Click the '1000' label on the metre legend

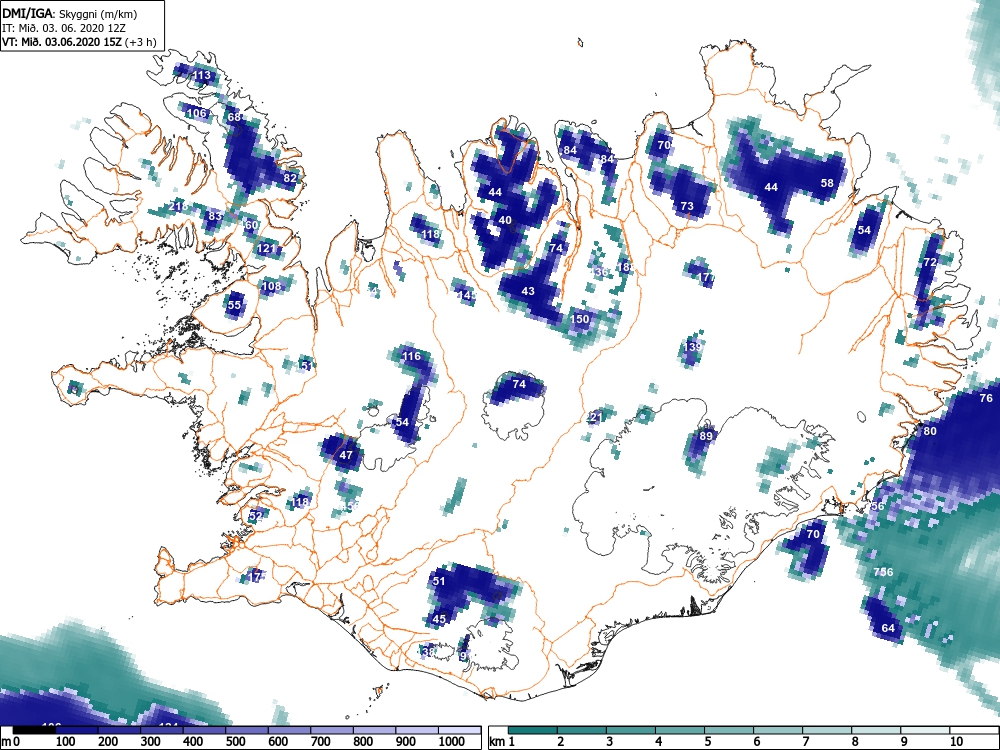(x=452, y=742)
